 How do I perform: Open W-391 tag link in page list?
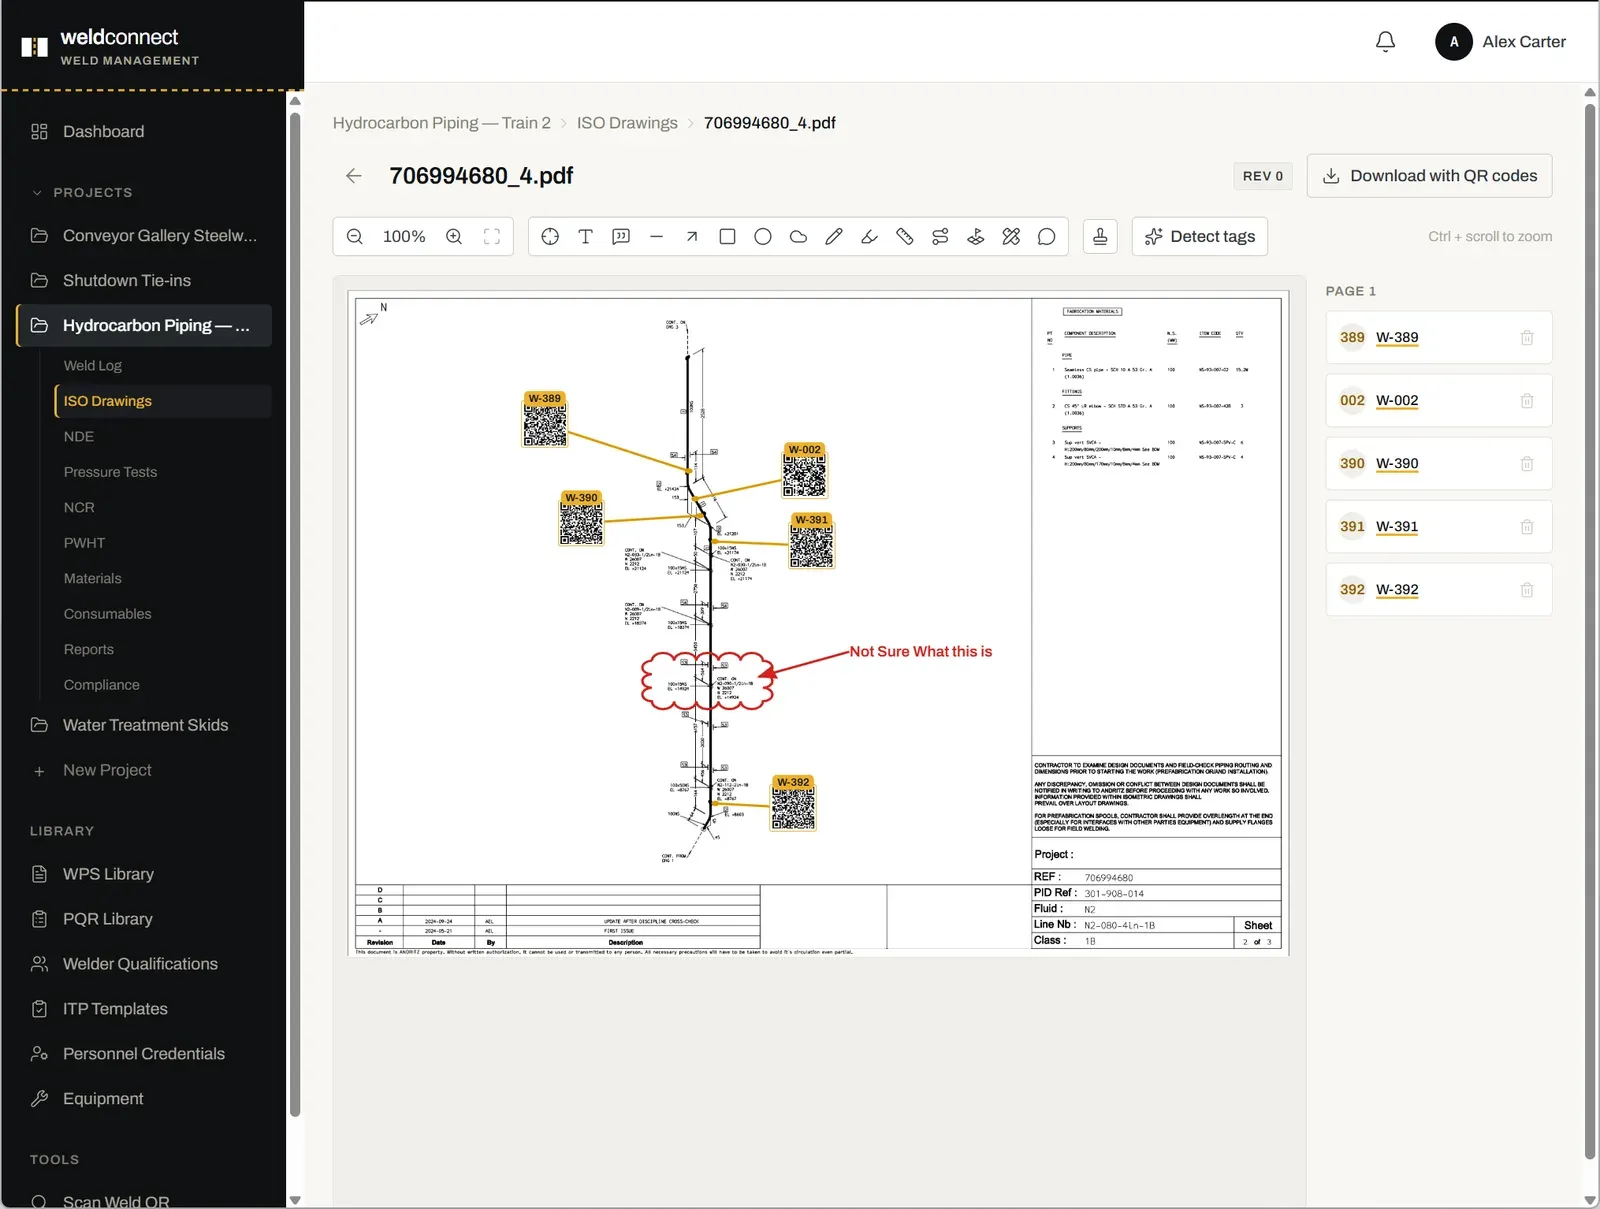click(1397, 527)
